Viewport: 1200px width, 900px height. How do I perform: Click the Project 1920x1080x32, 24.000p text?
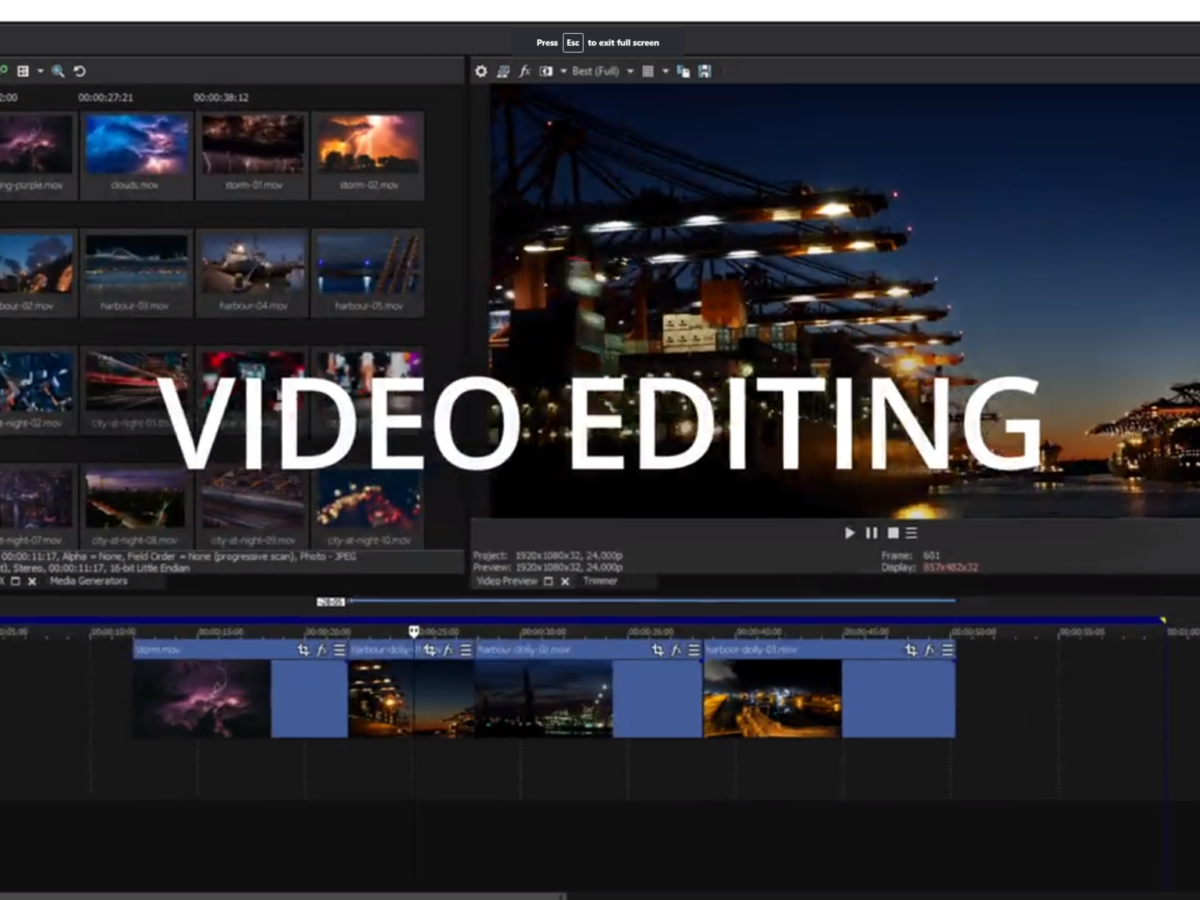coord(548,556)
